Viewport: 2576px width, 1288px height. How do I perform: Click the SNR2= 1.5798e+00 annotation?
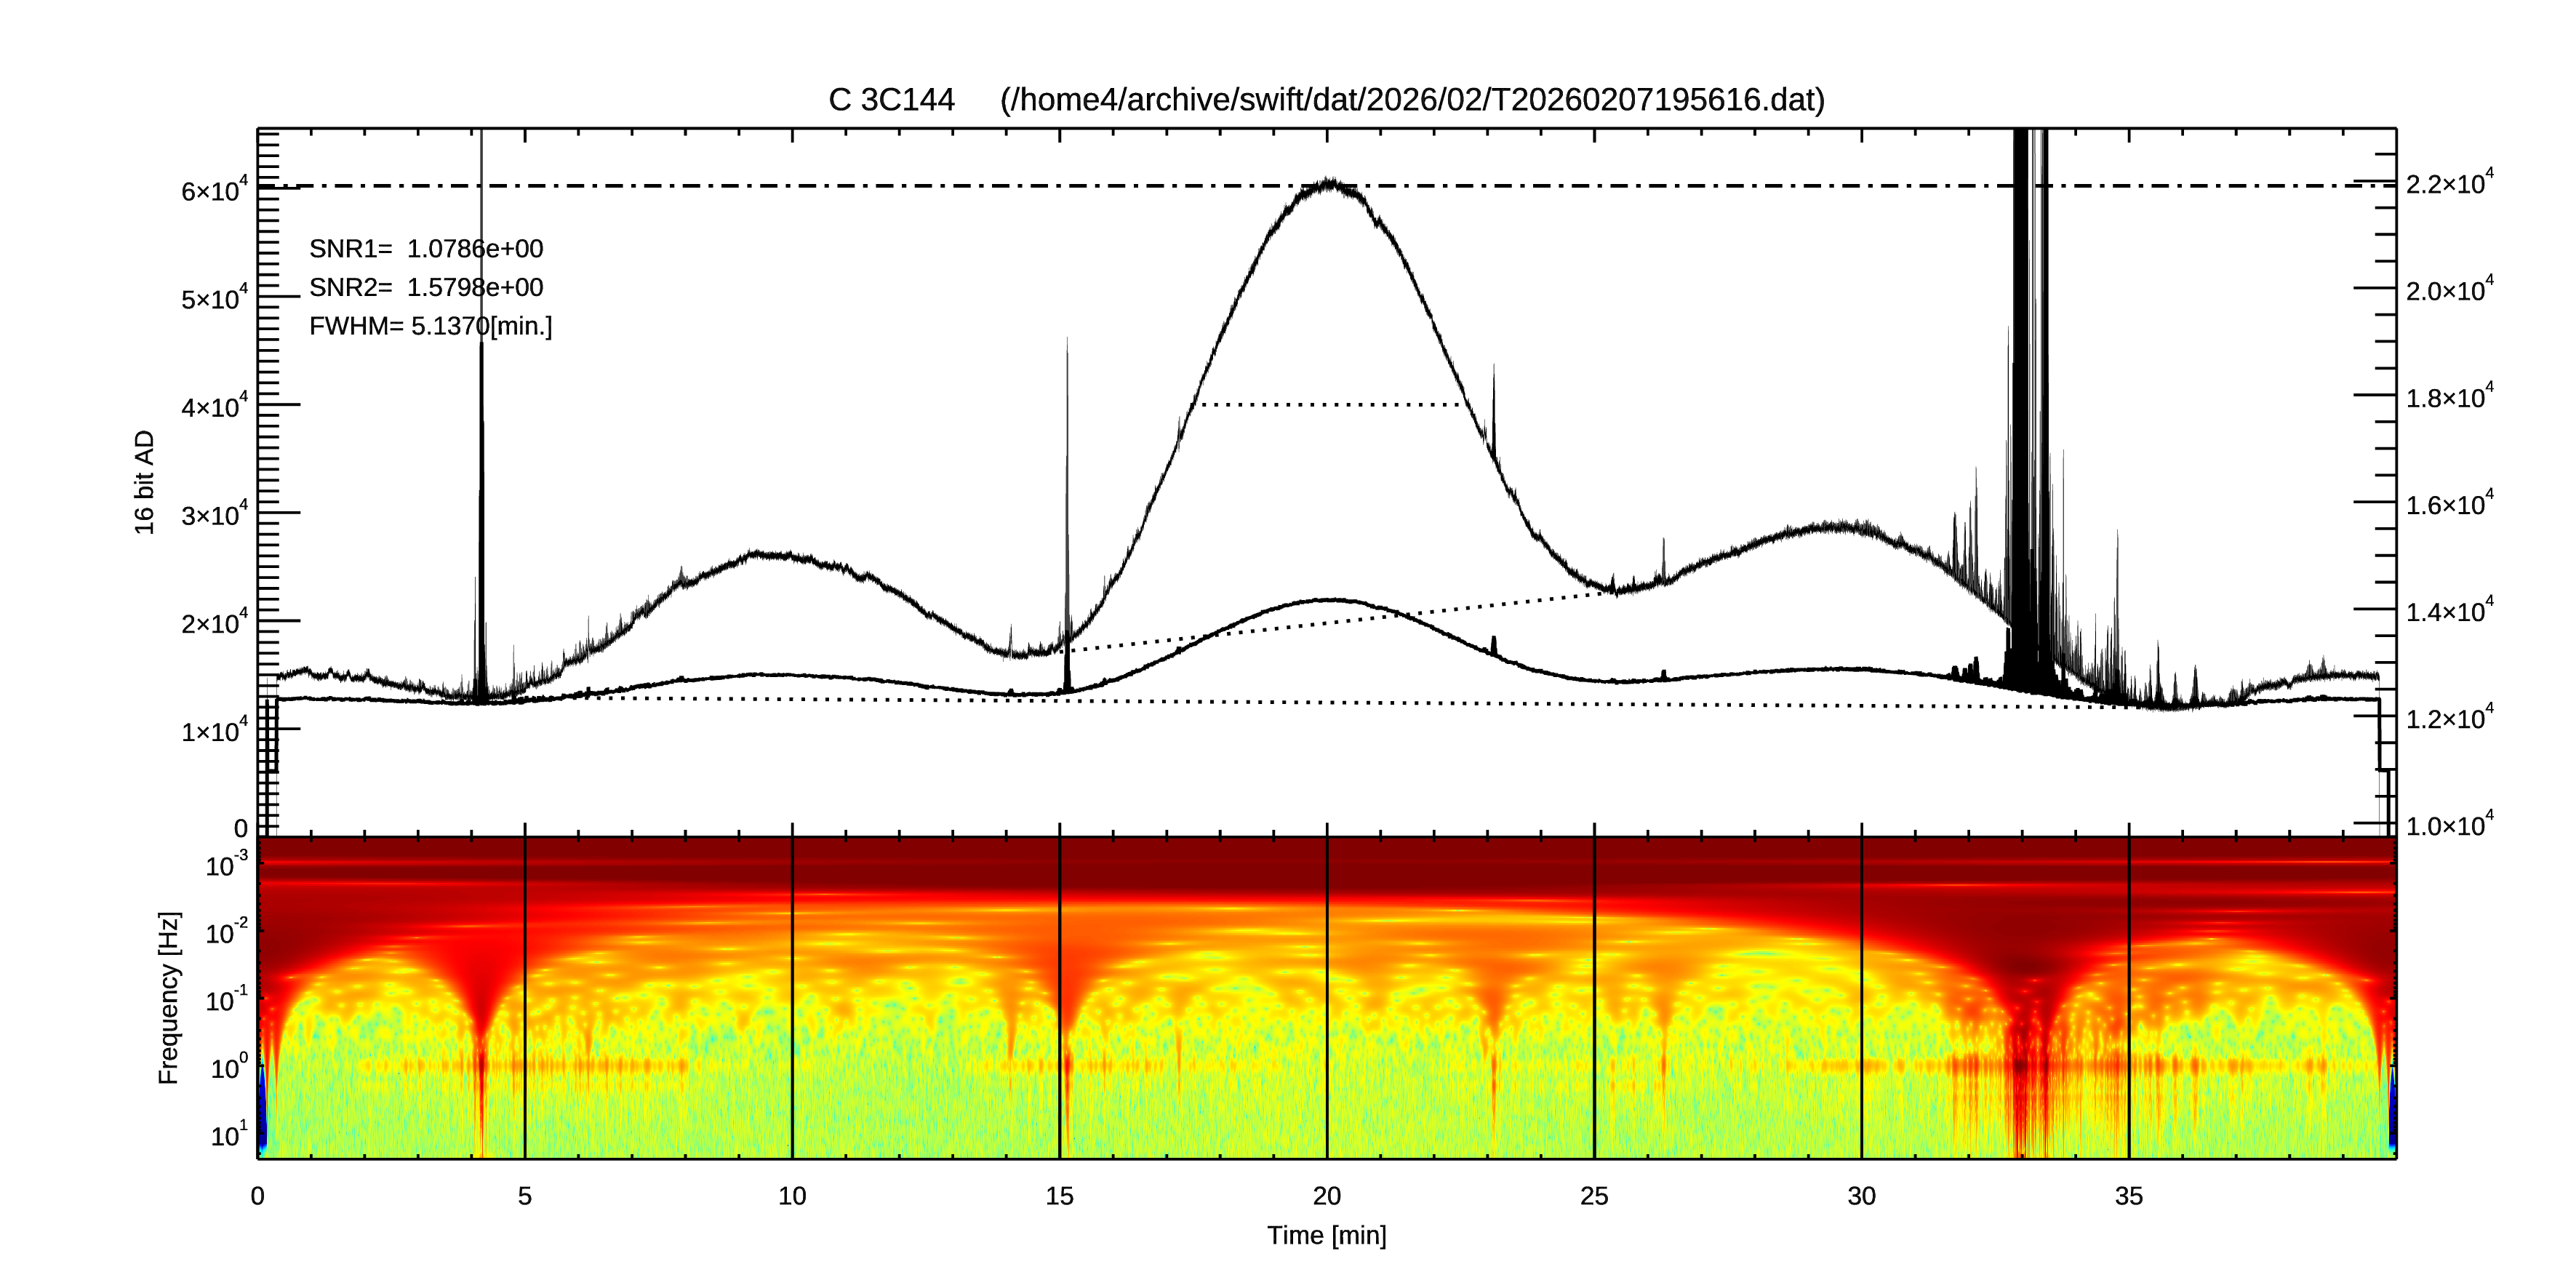426,288
